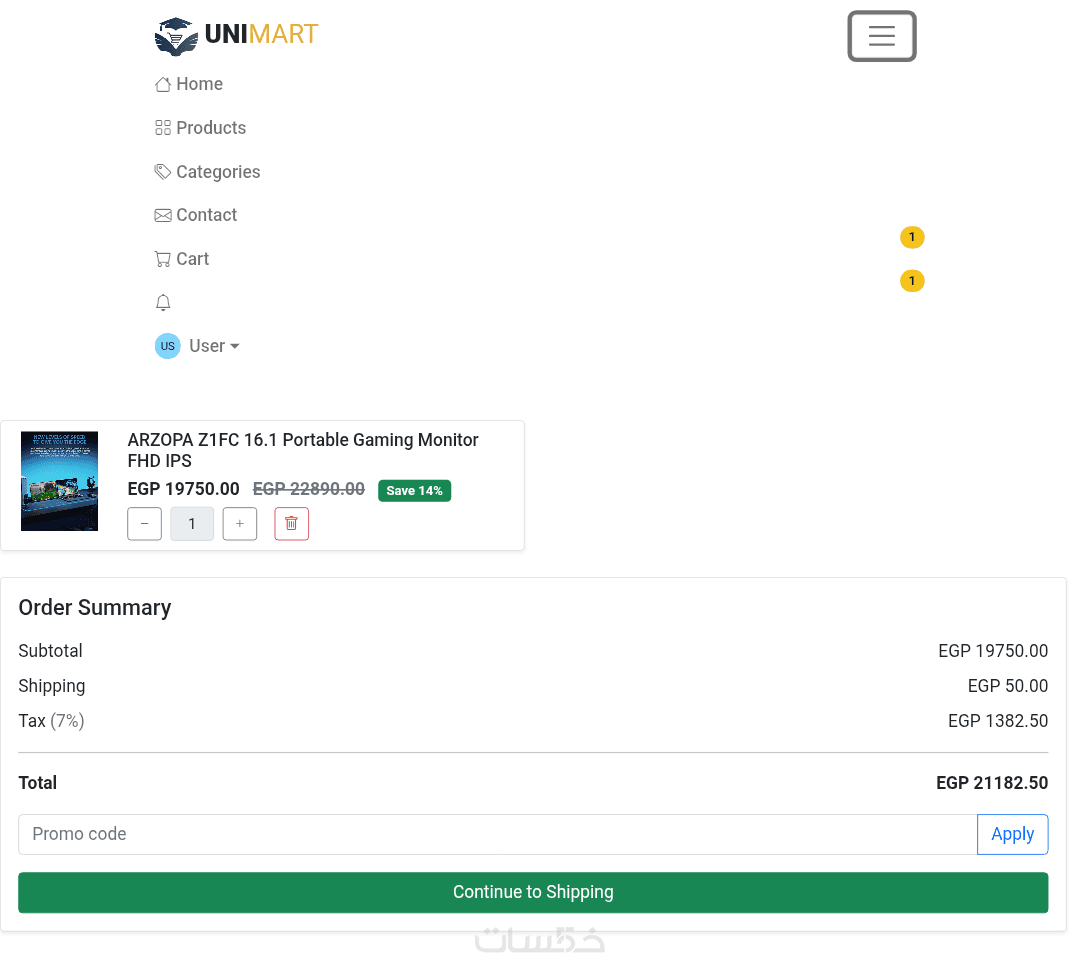This screenshot has height=972, width=1080.
Task: Click the notification count badge
Action: point(912,281)
